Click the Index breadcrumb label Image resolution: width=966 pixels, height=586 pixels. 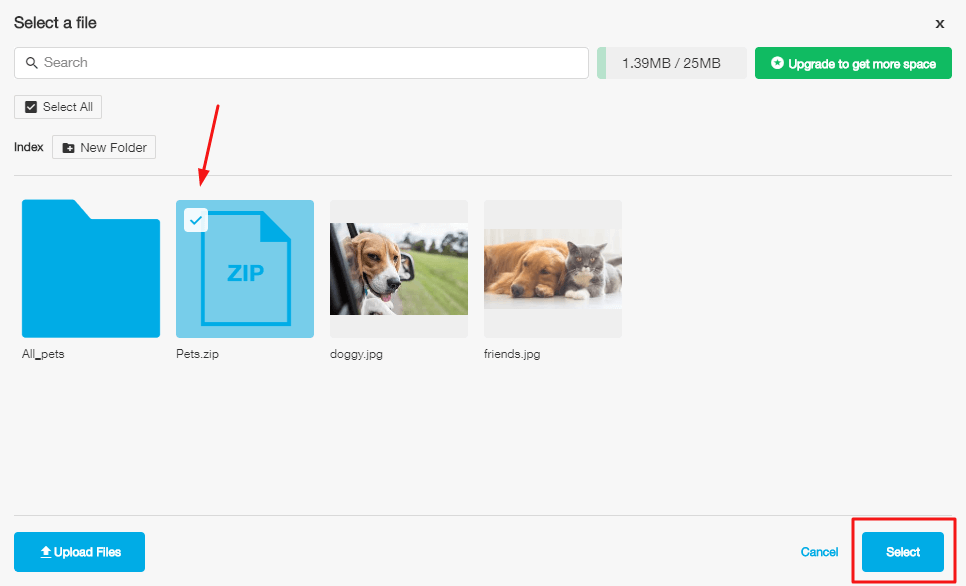29,147
